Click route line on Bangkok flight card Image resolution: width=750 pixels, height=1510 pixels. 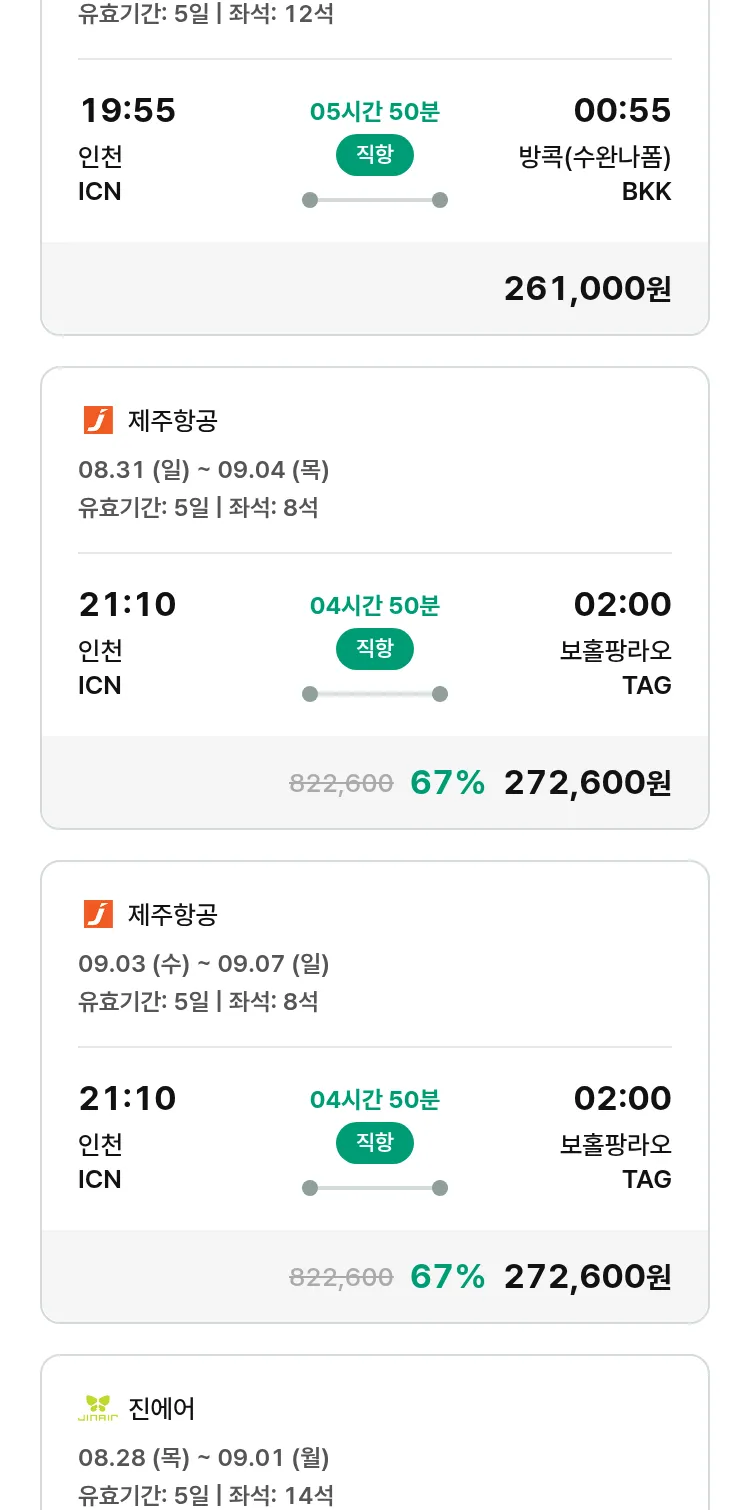375,200
